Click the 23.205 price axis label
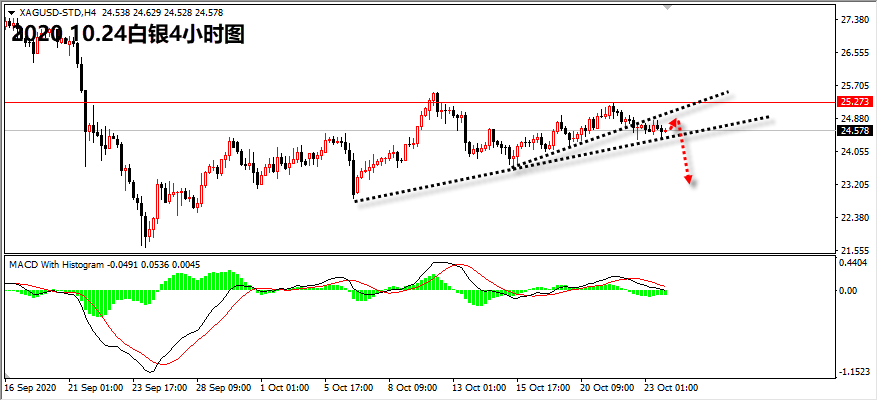Image resolution: width=878 pixels, height=401 pixels. 855,184
